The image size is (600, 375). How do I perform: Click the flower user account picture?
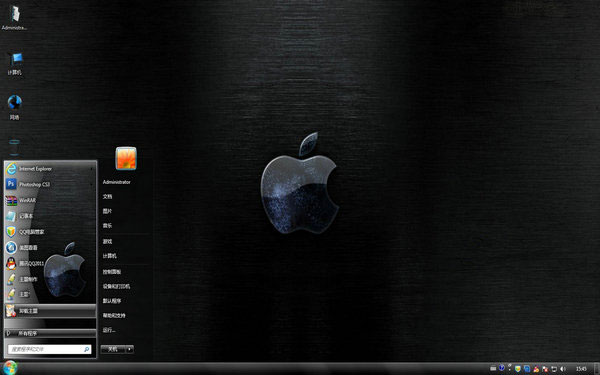(x=126, y=158)
